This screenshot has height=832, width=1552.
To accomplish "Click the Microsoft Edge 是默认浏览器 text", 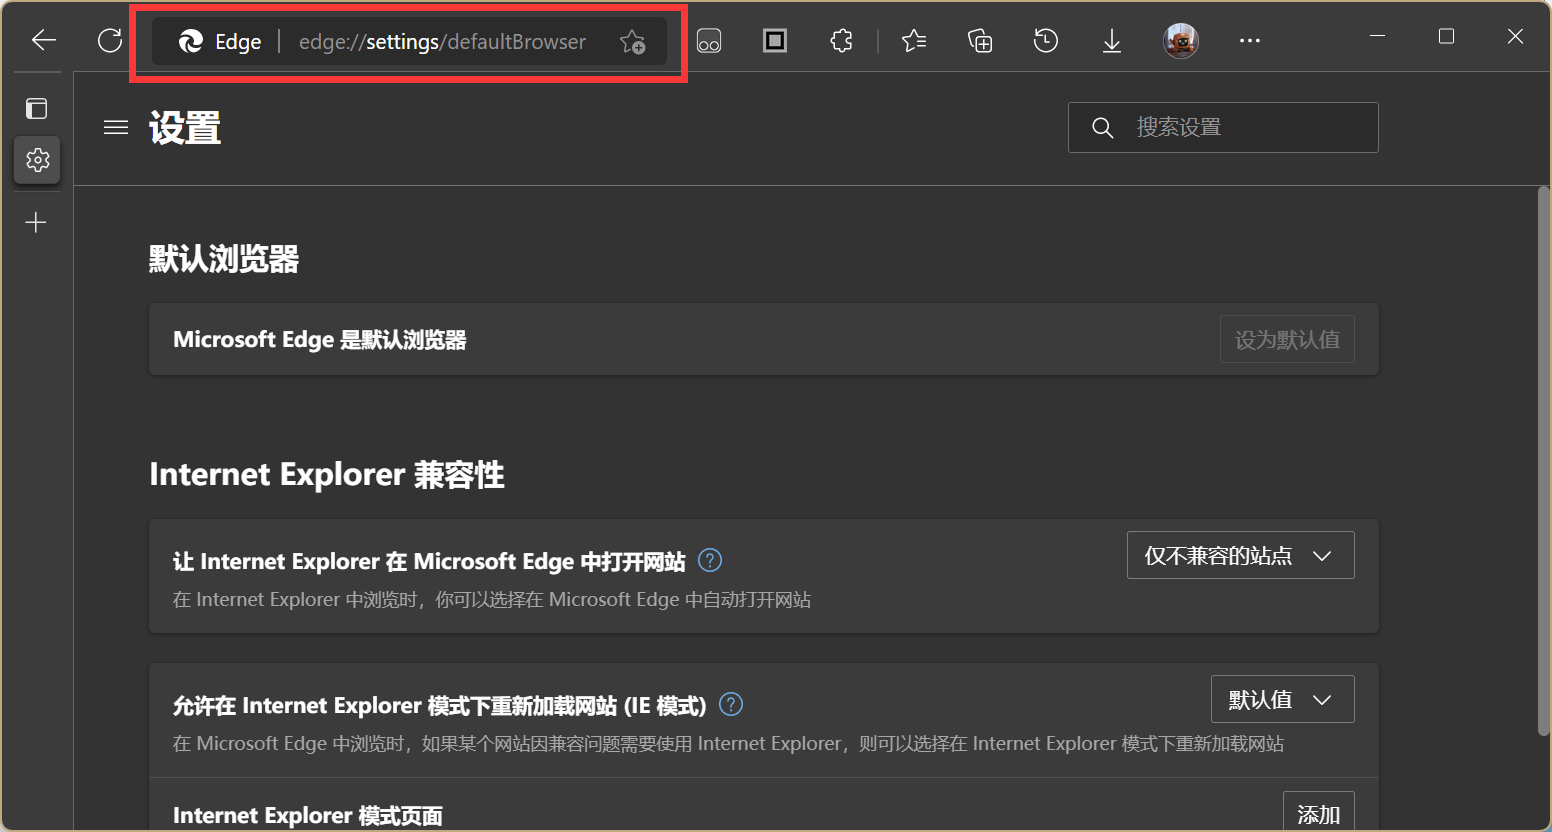I will pyautogui.click(x=320, y=339).
